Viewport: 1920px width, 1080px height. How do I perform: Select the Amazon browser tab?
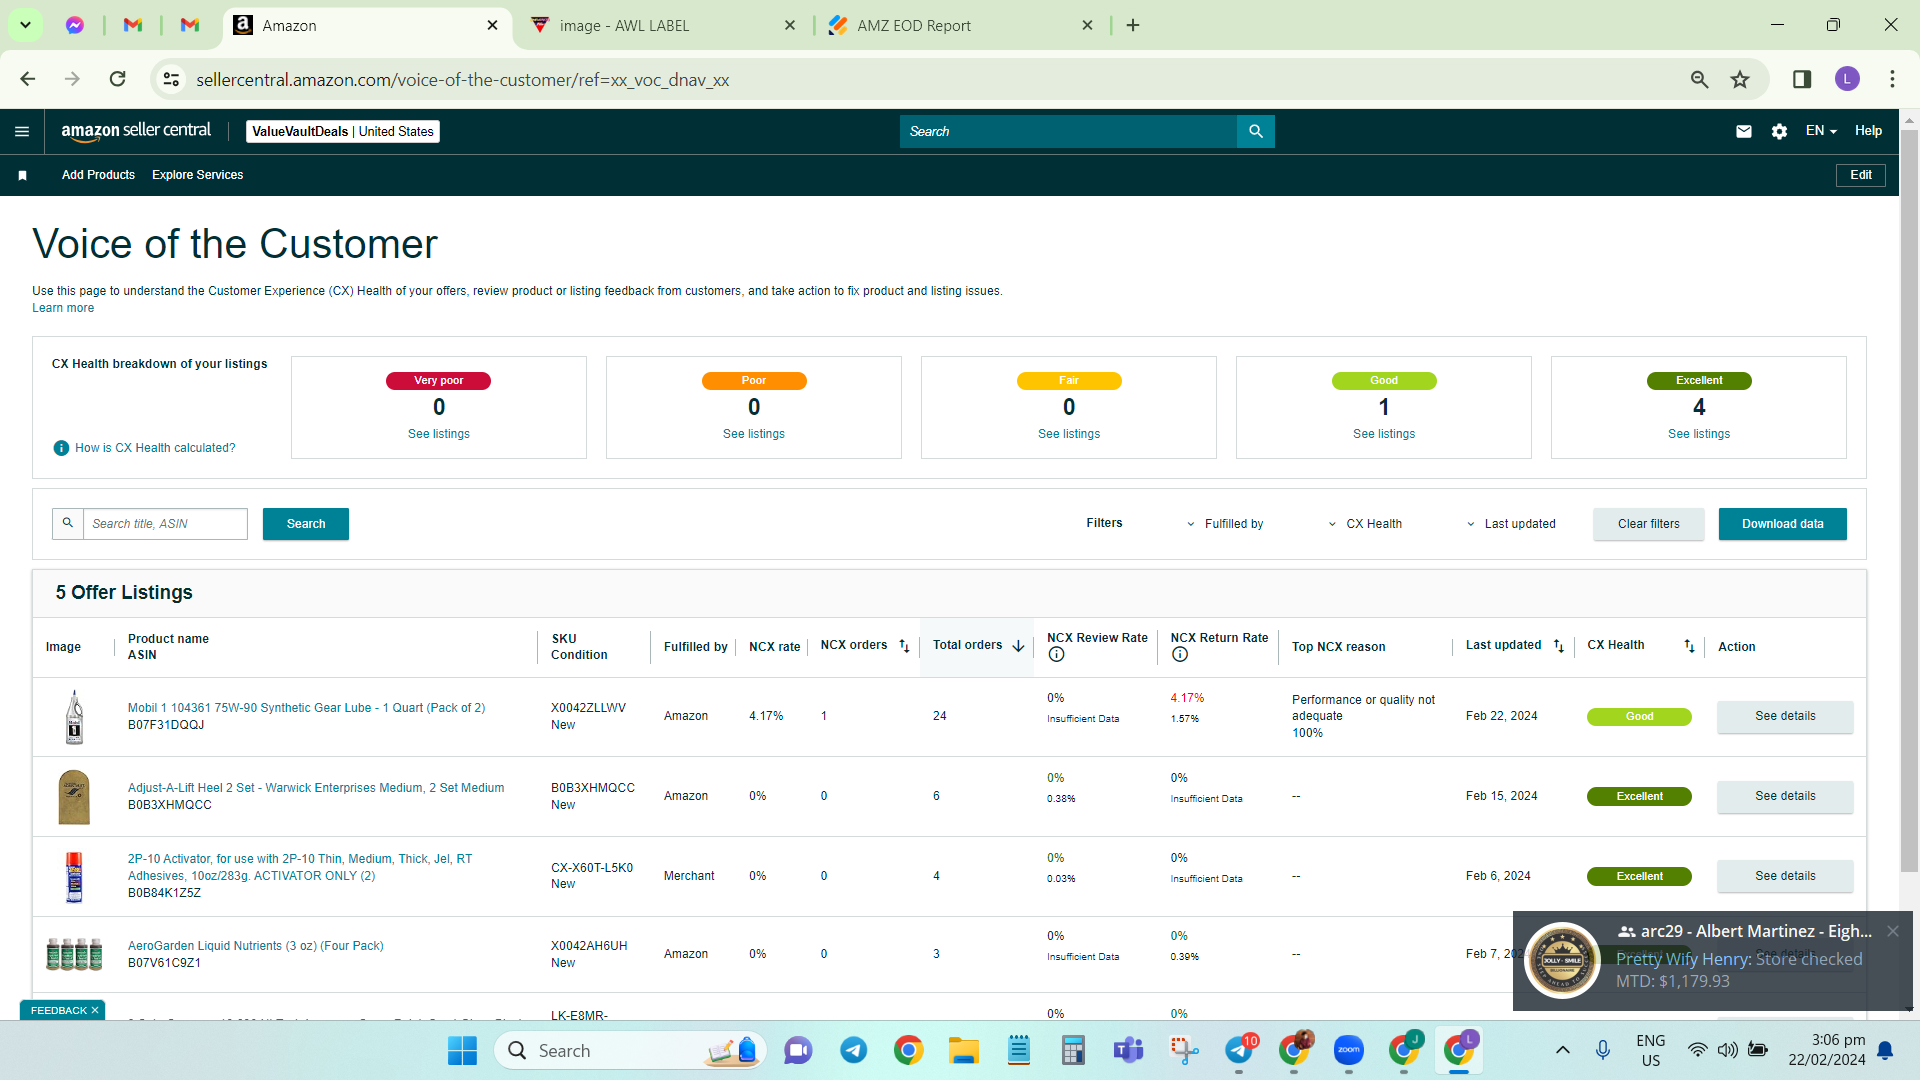click(x=366, y=25)
